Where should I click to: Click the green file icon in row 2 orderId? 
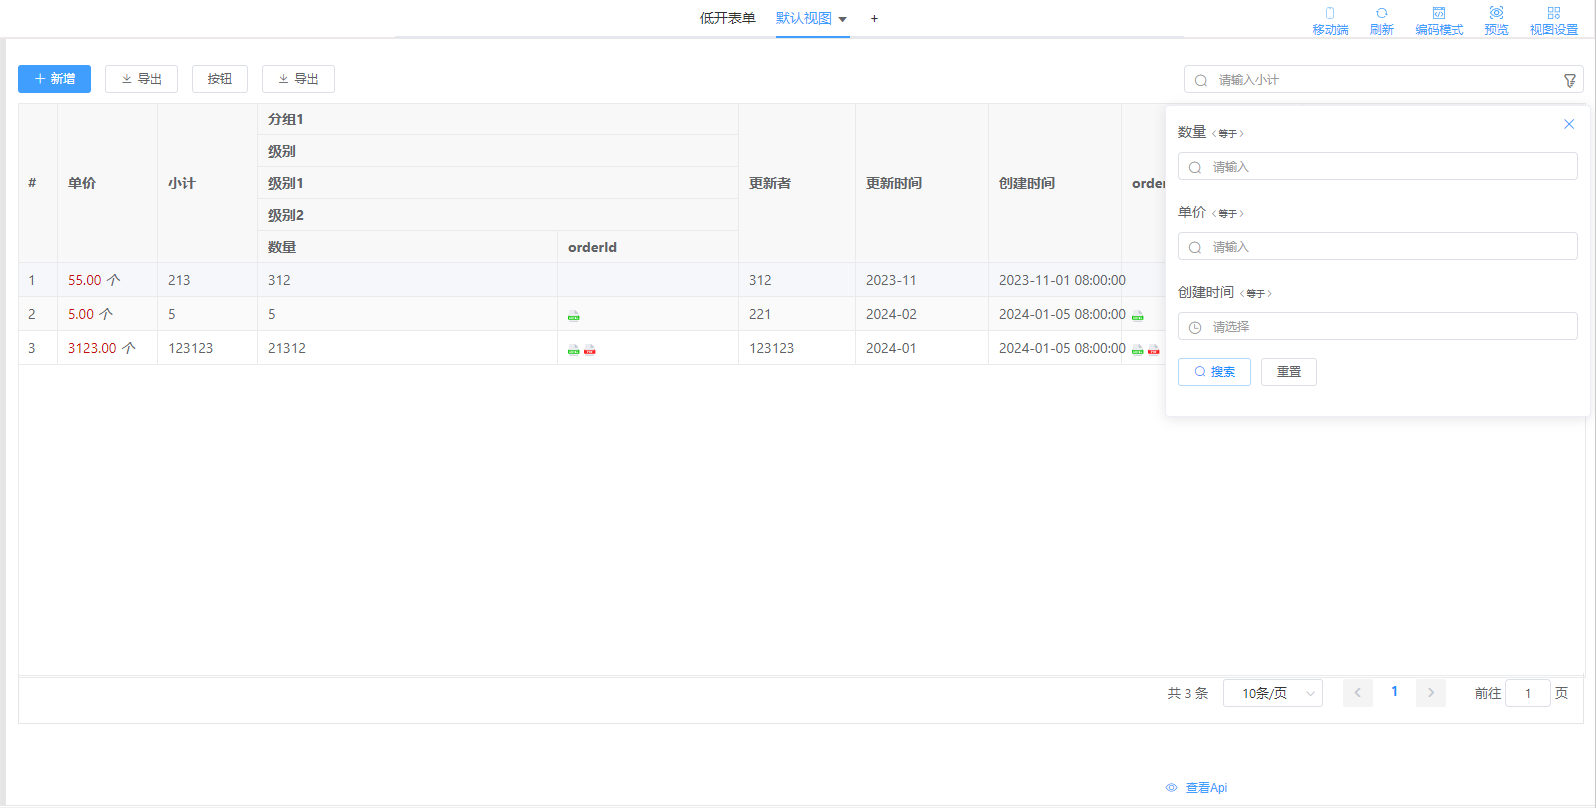[x=573, y=315]
